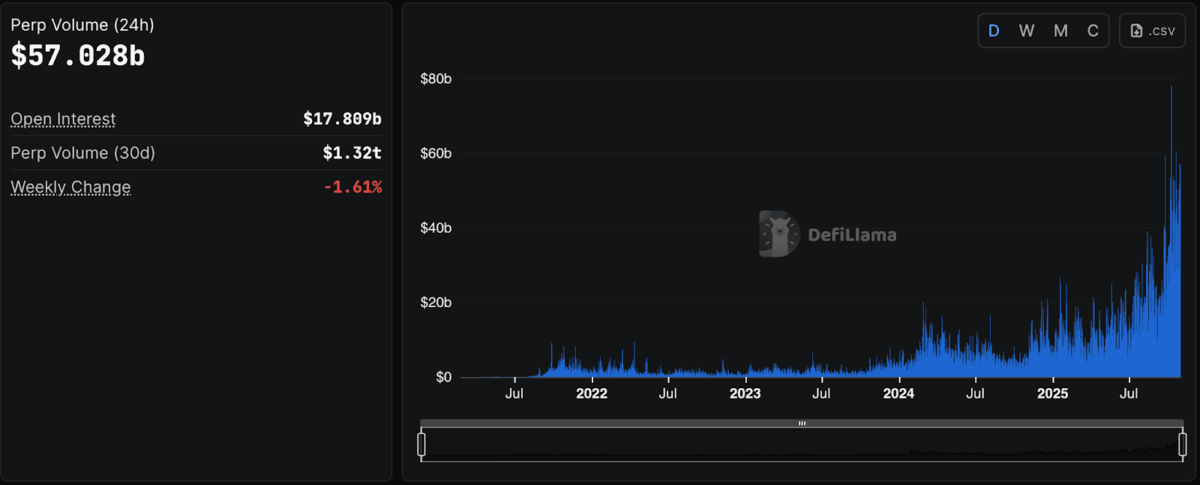Enable cumulative "C" chart mode
This screenshot has height=485, width=1200.
point(1093,31)
